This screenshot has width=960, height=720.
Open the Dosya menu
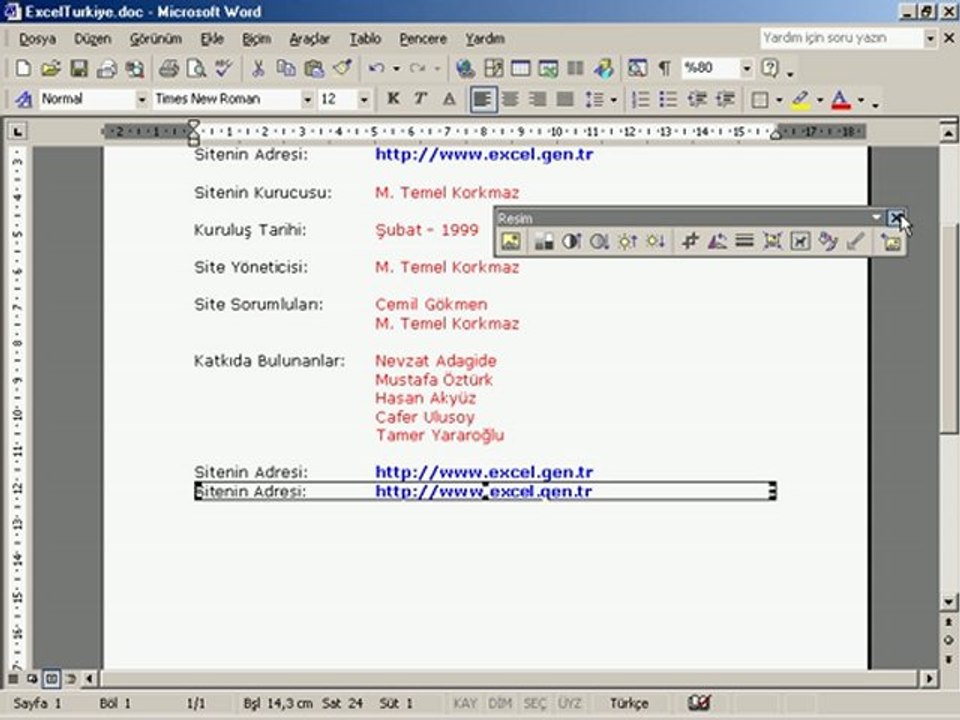click(x=37, y=39)
